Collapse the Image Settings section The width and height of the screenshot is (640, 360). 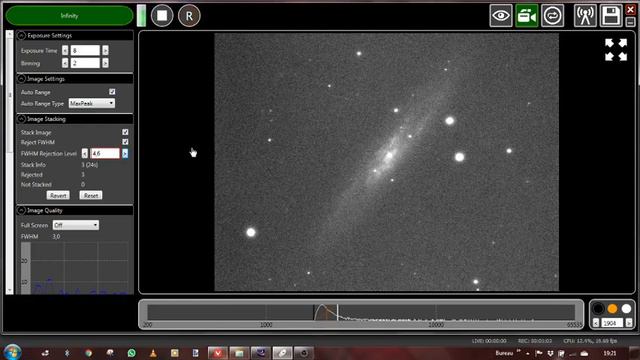22,79
